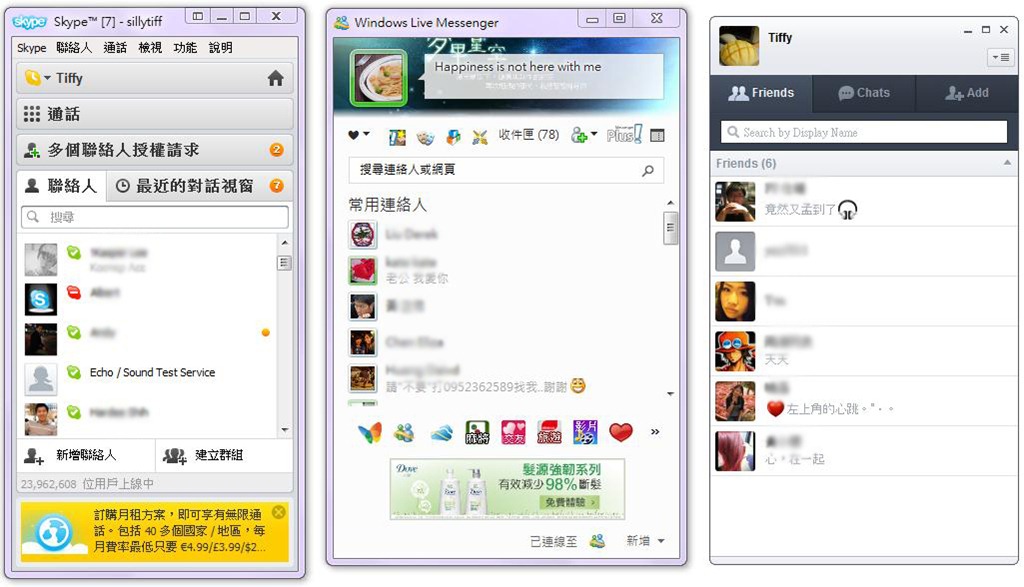Switch to the Chats tab in LINE
This screenshot has width=1024, height=587.
[864, 93]
